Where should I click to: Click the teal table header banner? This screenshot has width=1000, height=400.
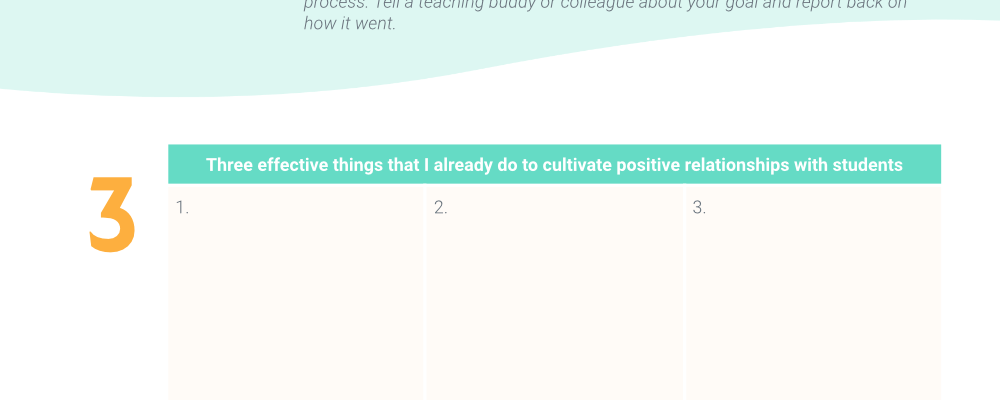(554, 164)
